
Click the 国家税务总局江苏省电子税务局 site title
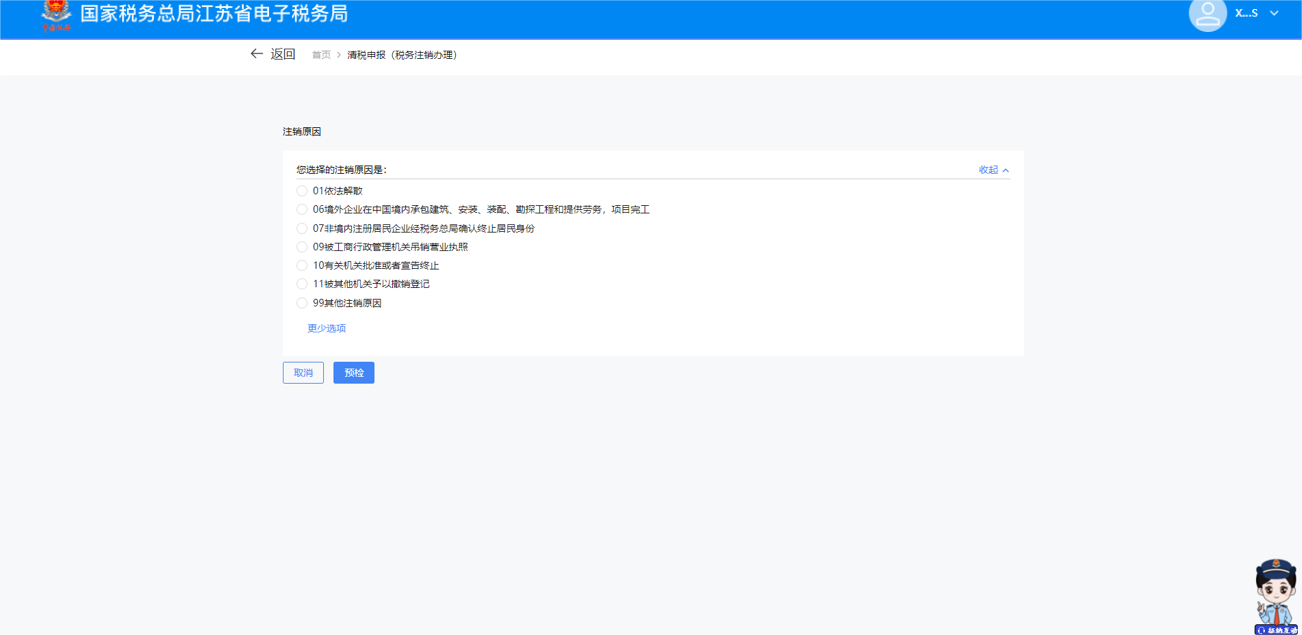214,14
